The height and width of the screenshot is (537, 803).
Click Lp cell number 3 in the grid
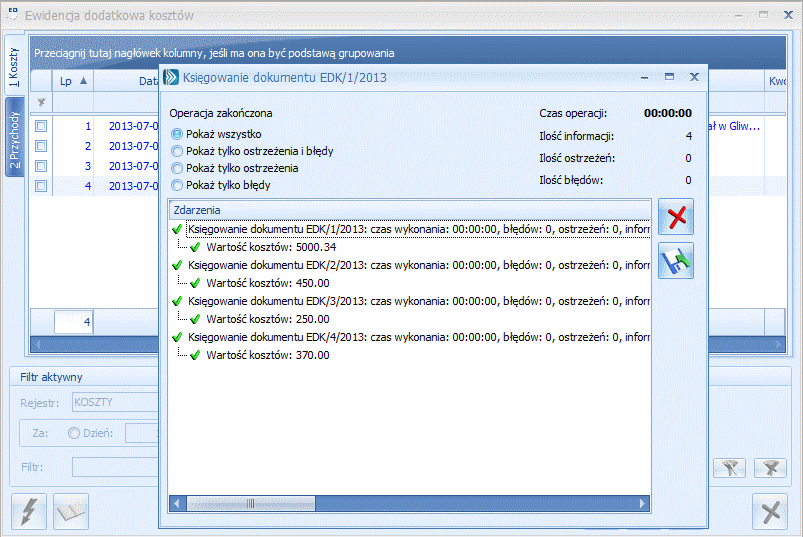click(x=73, y=166)
